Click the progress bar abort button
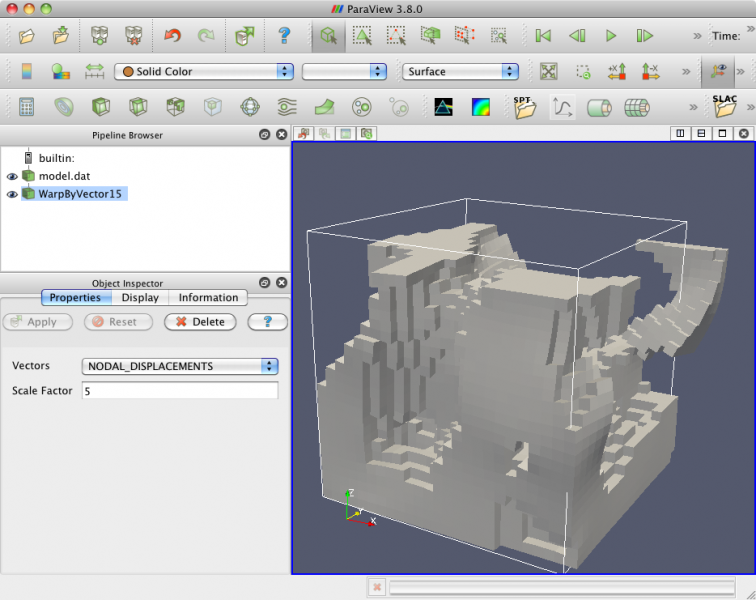The height and width of the screenshot is (600, 756). pyautogui.click(x=377, y=587)
